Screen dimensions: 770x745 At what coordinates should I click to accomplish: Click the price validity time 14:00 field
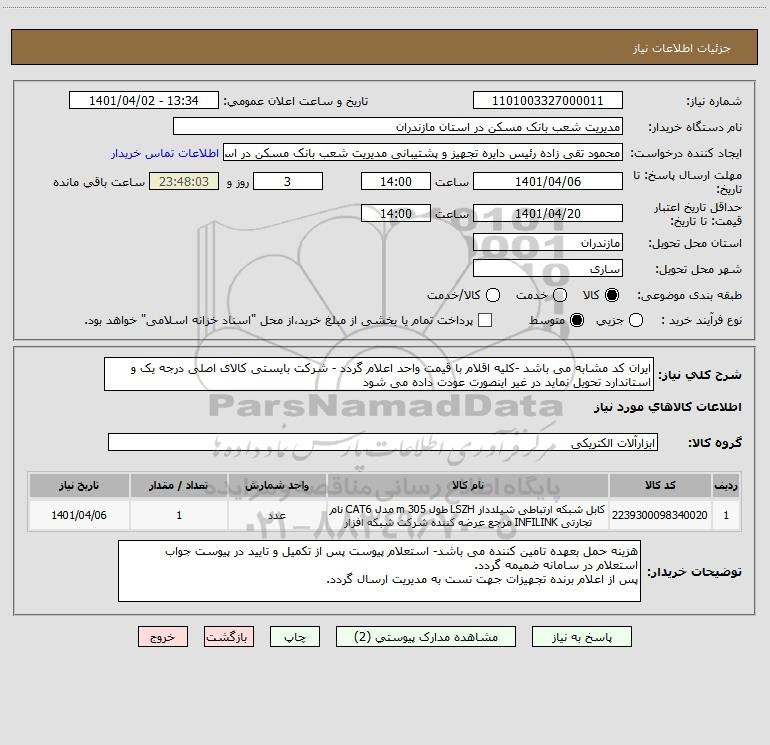click(396, 214)
